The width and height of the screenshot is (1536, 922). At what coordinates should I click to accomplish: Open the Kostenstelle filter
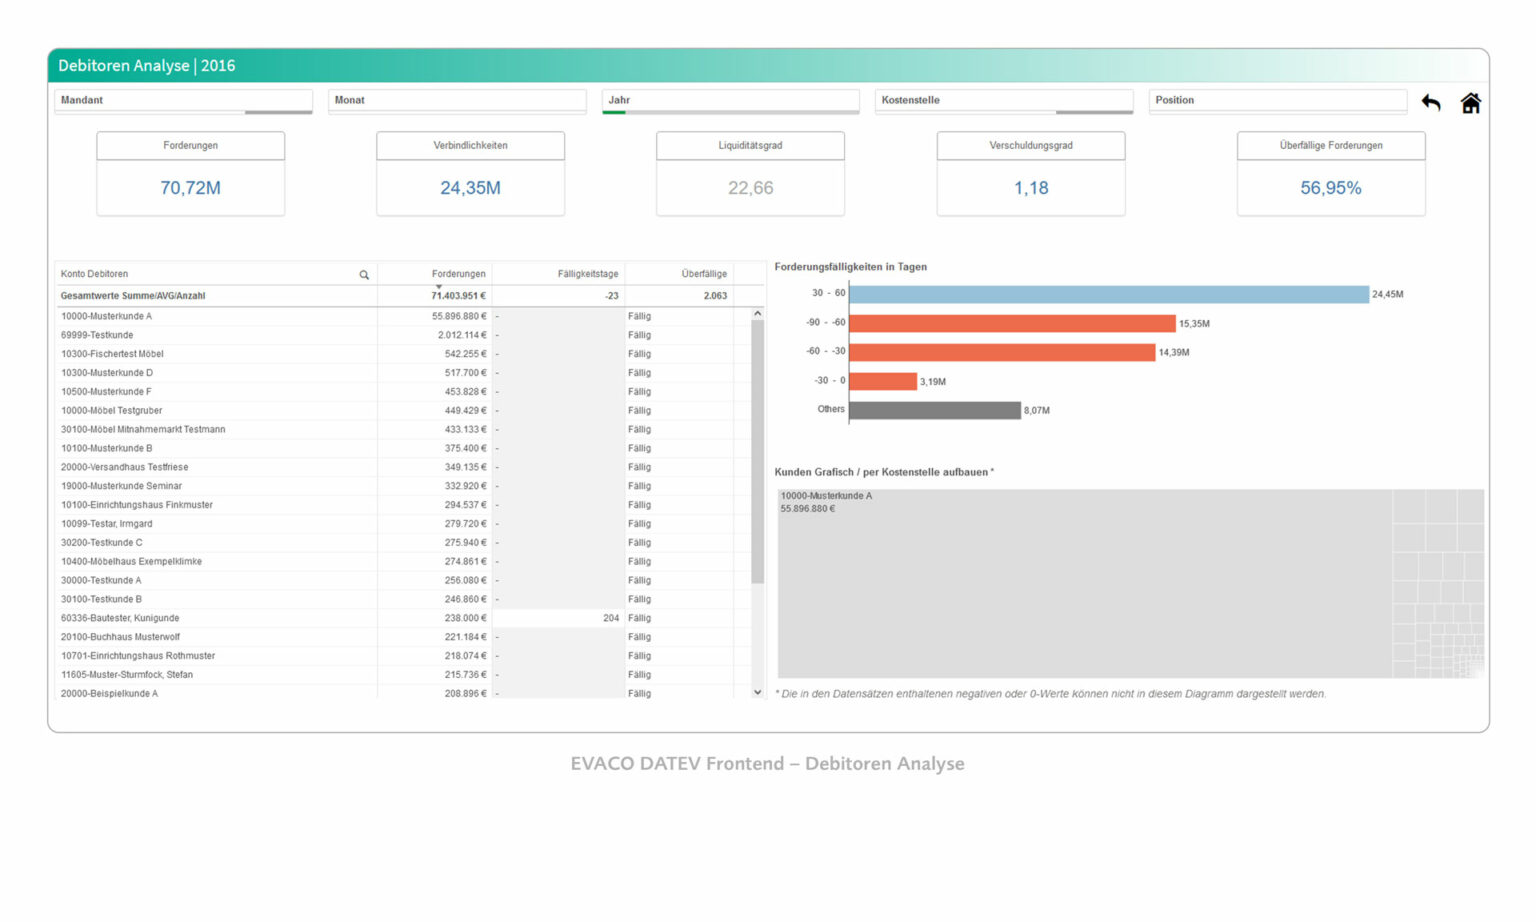pos(1004,100)
